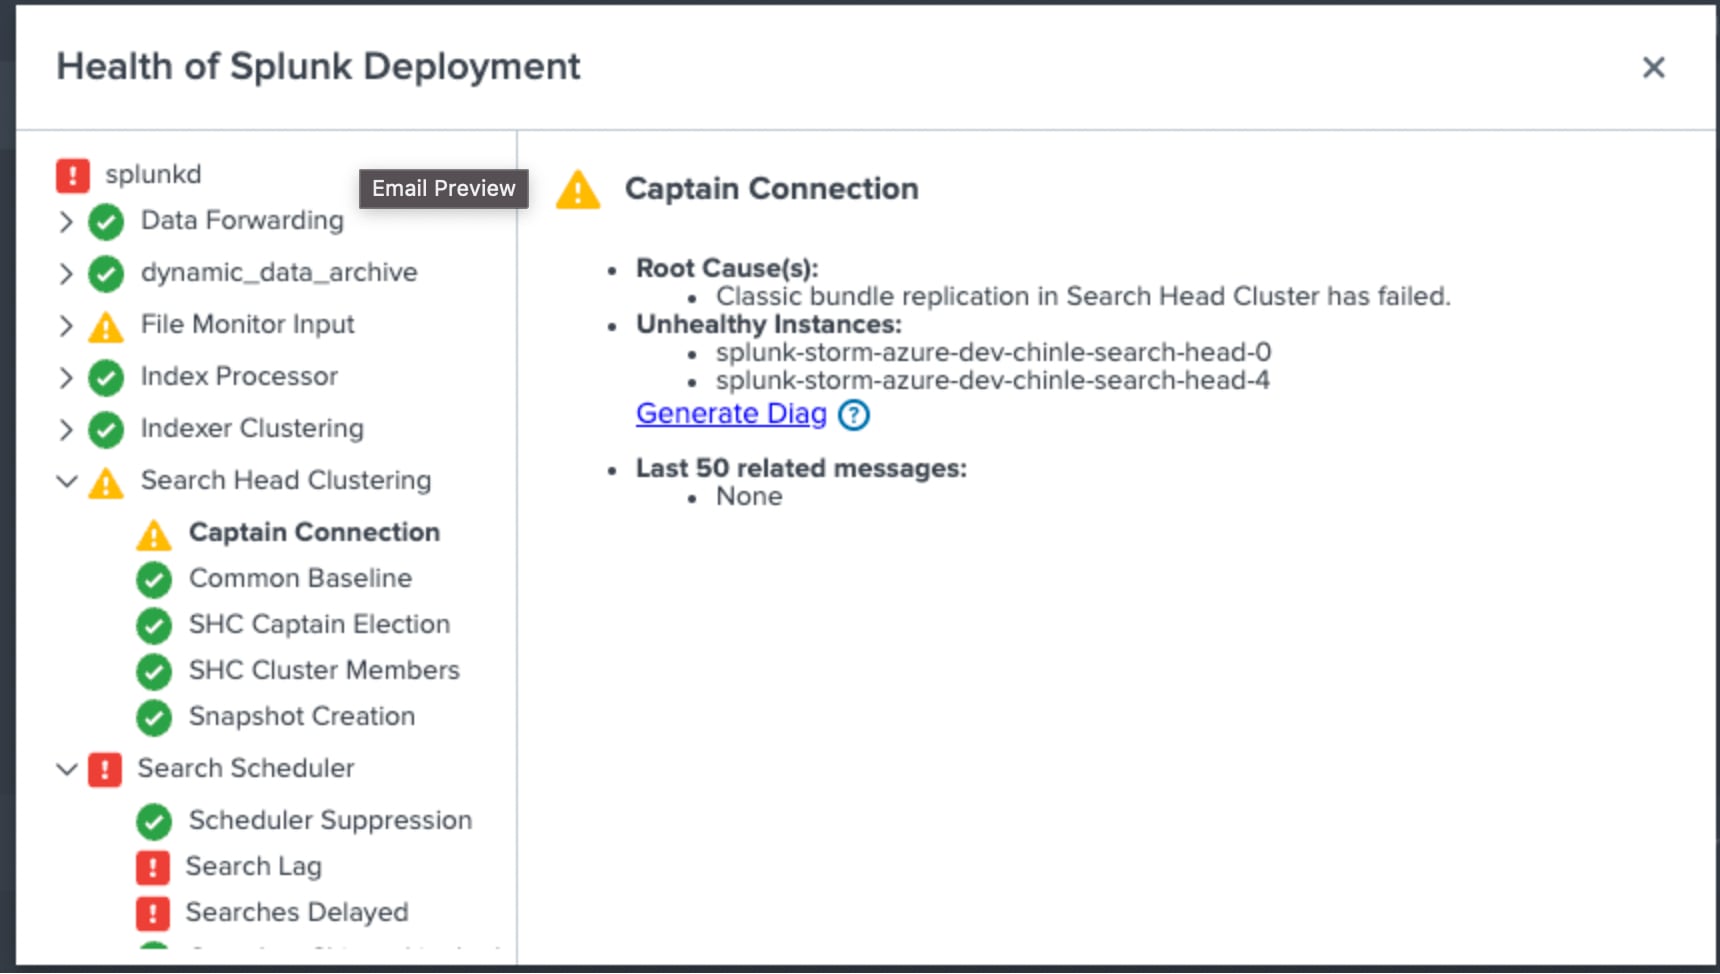The image size is (1720, 974).
Task: Click unhealthy instance search-head-0 text
Action: 993,352
